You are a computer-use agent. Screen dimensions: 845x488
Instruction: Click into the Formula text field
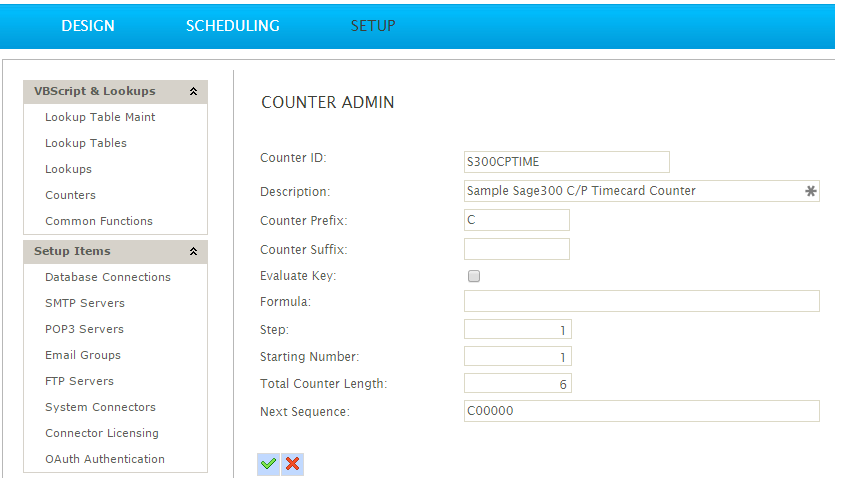tap(641, 301)
